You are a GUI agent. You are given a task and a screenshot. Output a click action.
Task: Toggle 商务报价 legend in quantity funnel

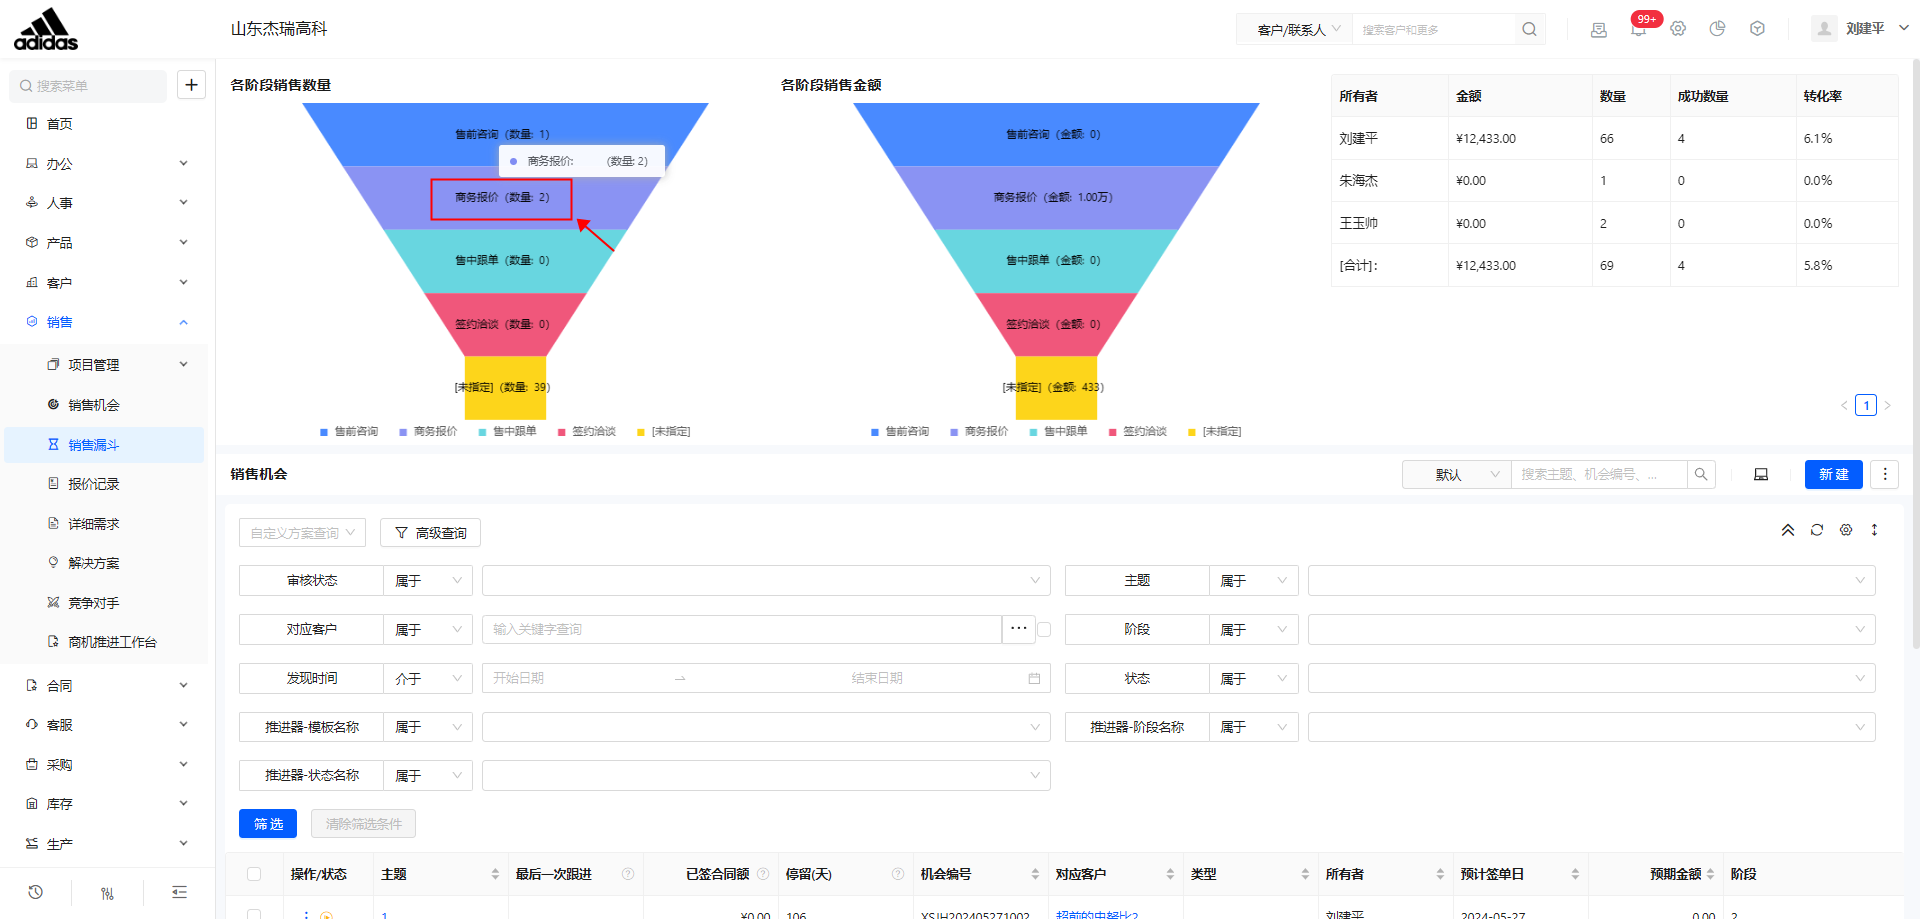pyautogui.click(x=428, y=432)
